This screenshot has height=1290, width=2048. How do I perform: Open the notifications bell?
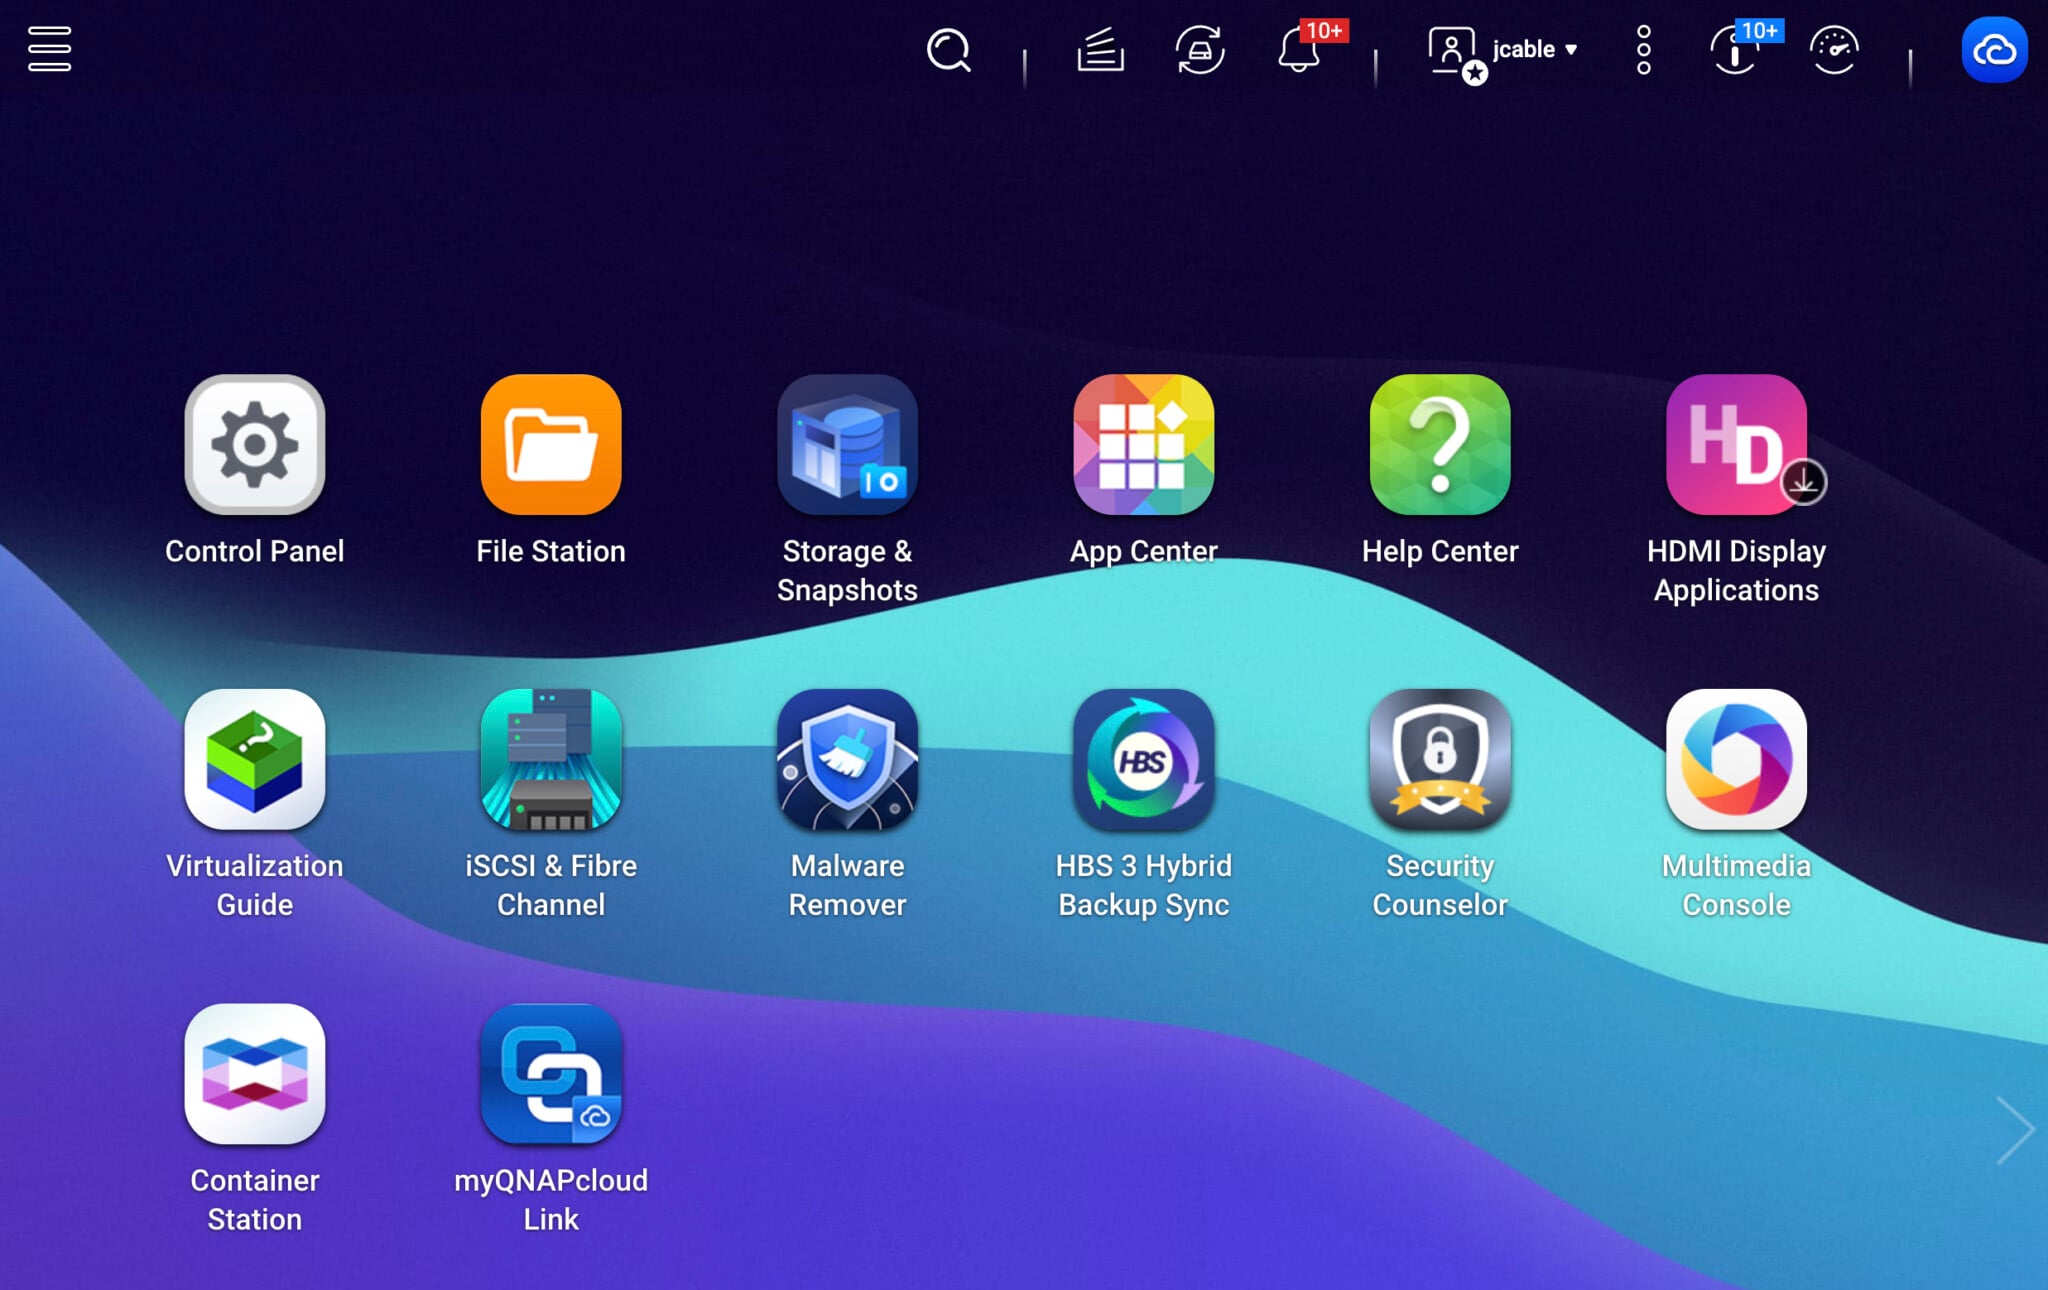pos(1299,50)
